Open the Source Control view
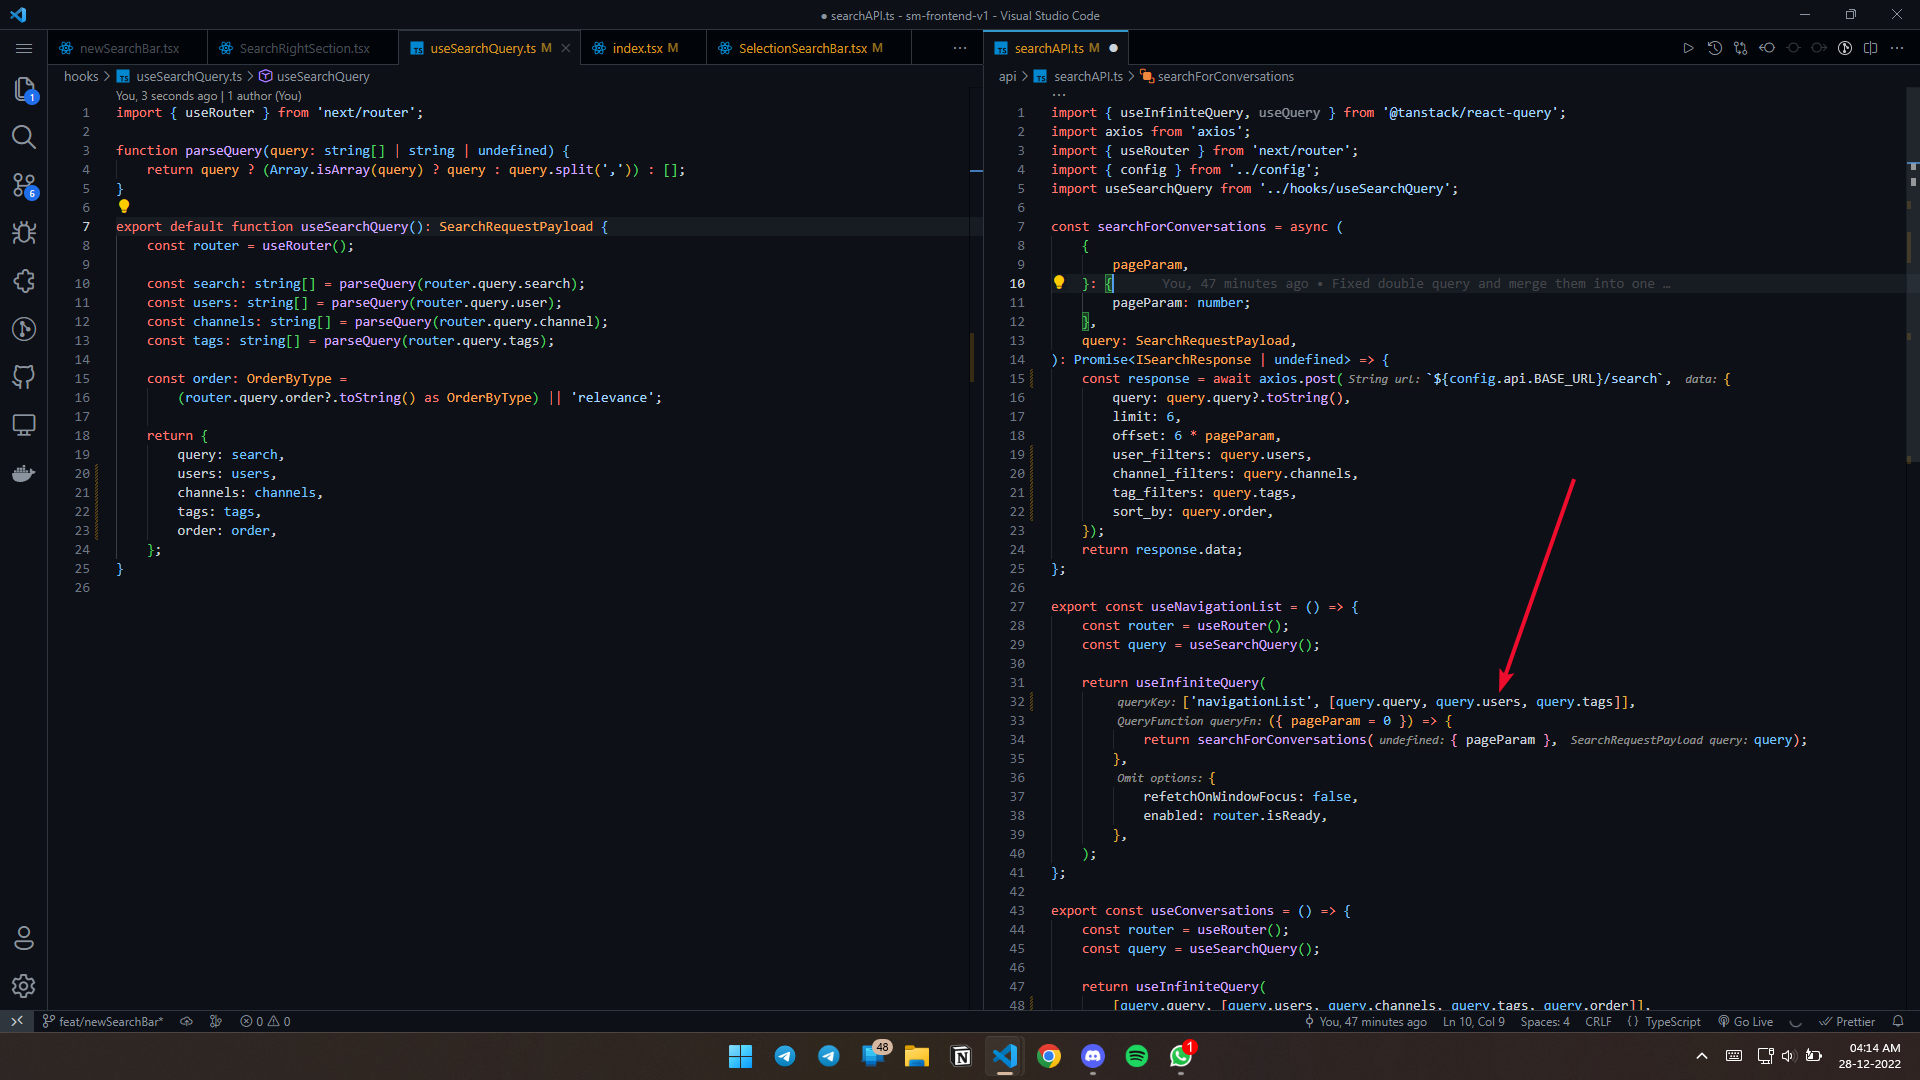This screenshot has width=1920, height=1080. (24, 185)
